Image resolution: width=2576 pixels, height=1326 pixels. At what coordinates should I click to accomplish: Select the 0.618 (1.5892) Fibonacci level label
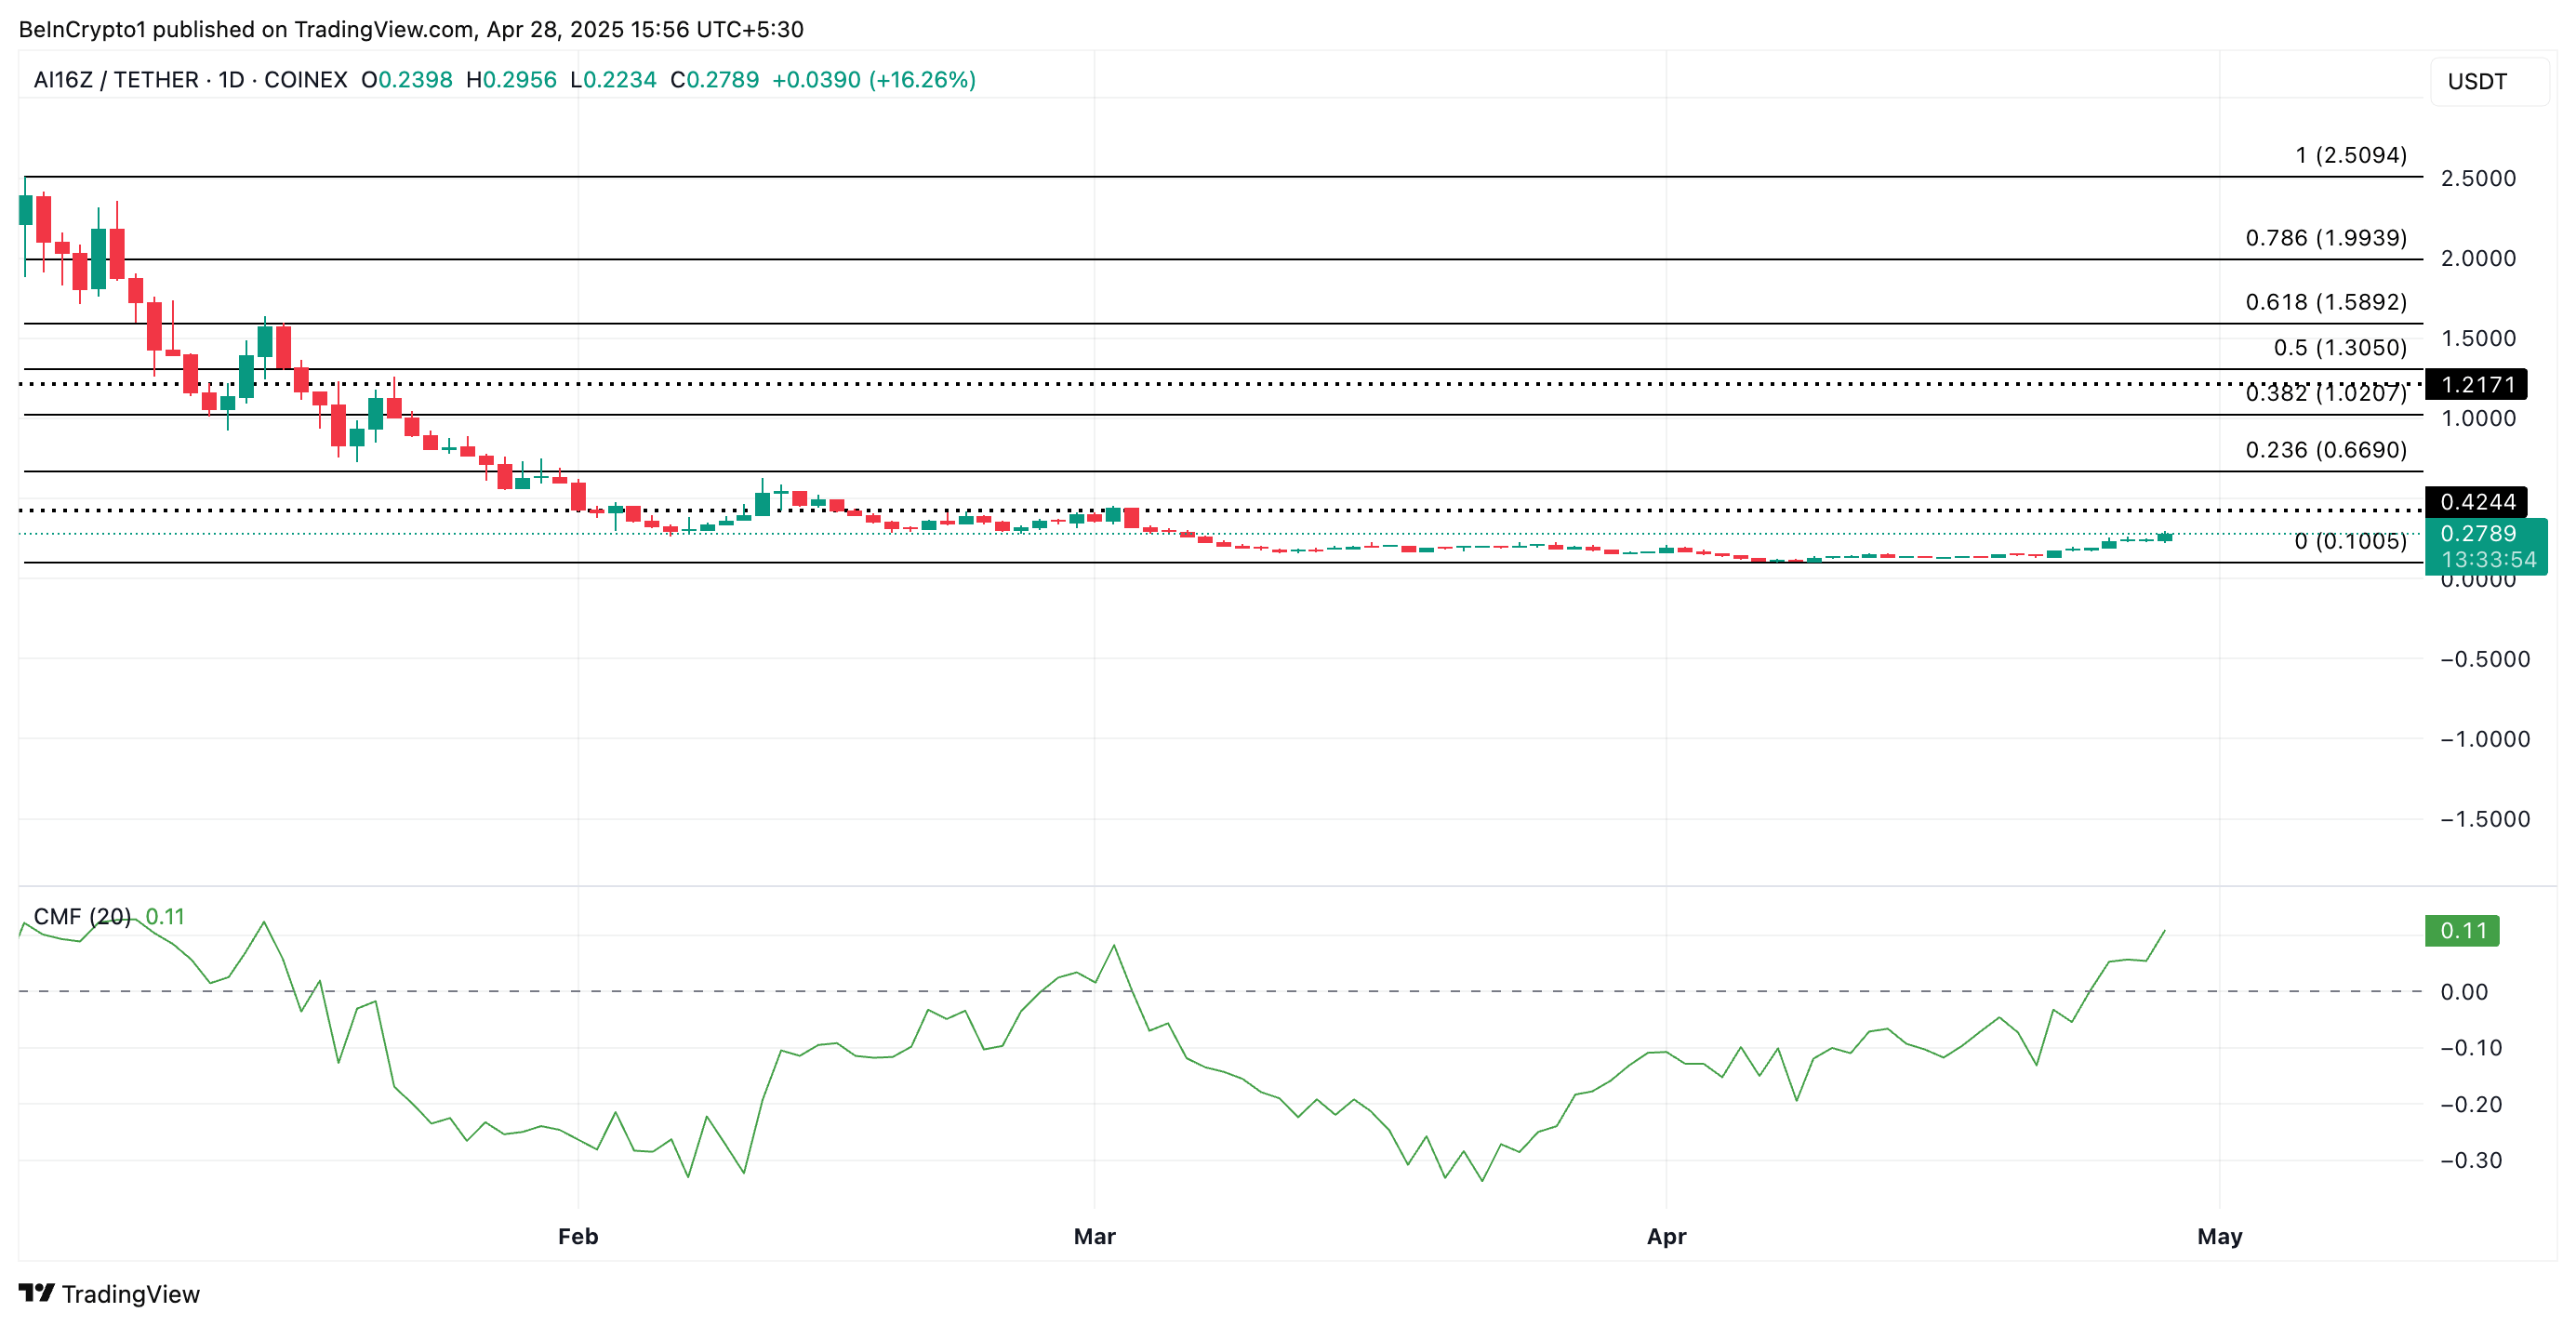tap(2325, 302)
